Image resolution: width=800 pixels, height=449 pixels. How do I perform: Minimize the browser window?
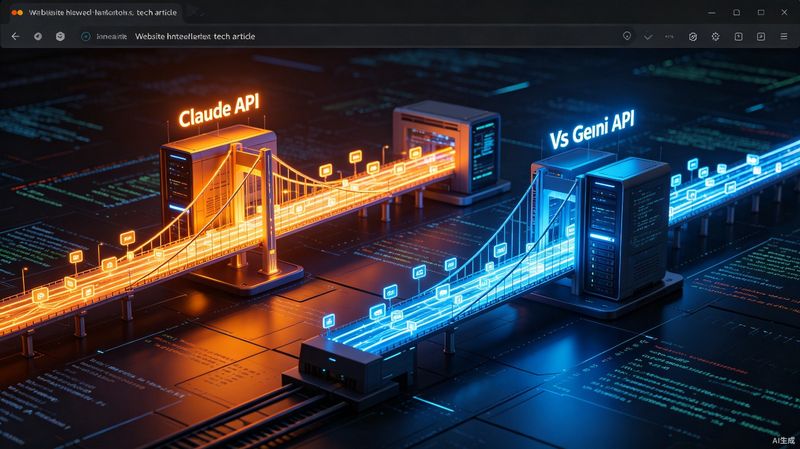click(712, 12)
